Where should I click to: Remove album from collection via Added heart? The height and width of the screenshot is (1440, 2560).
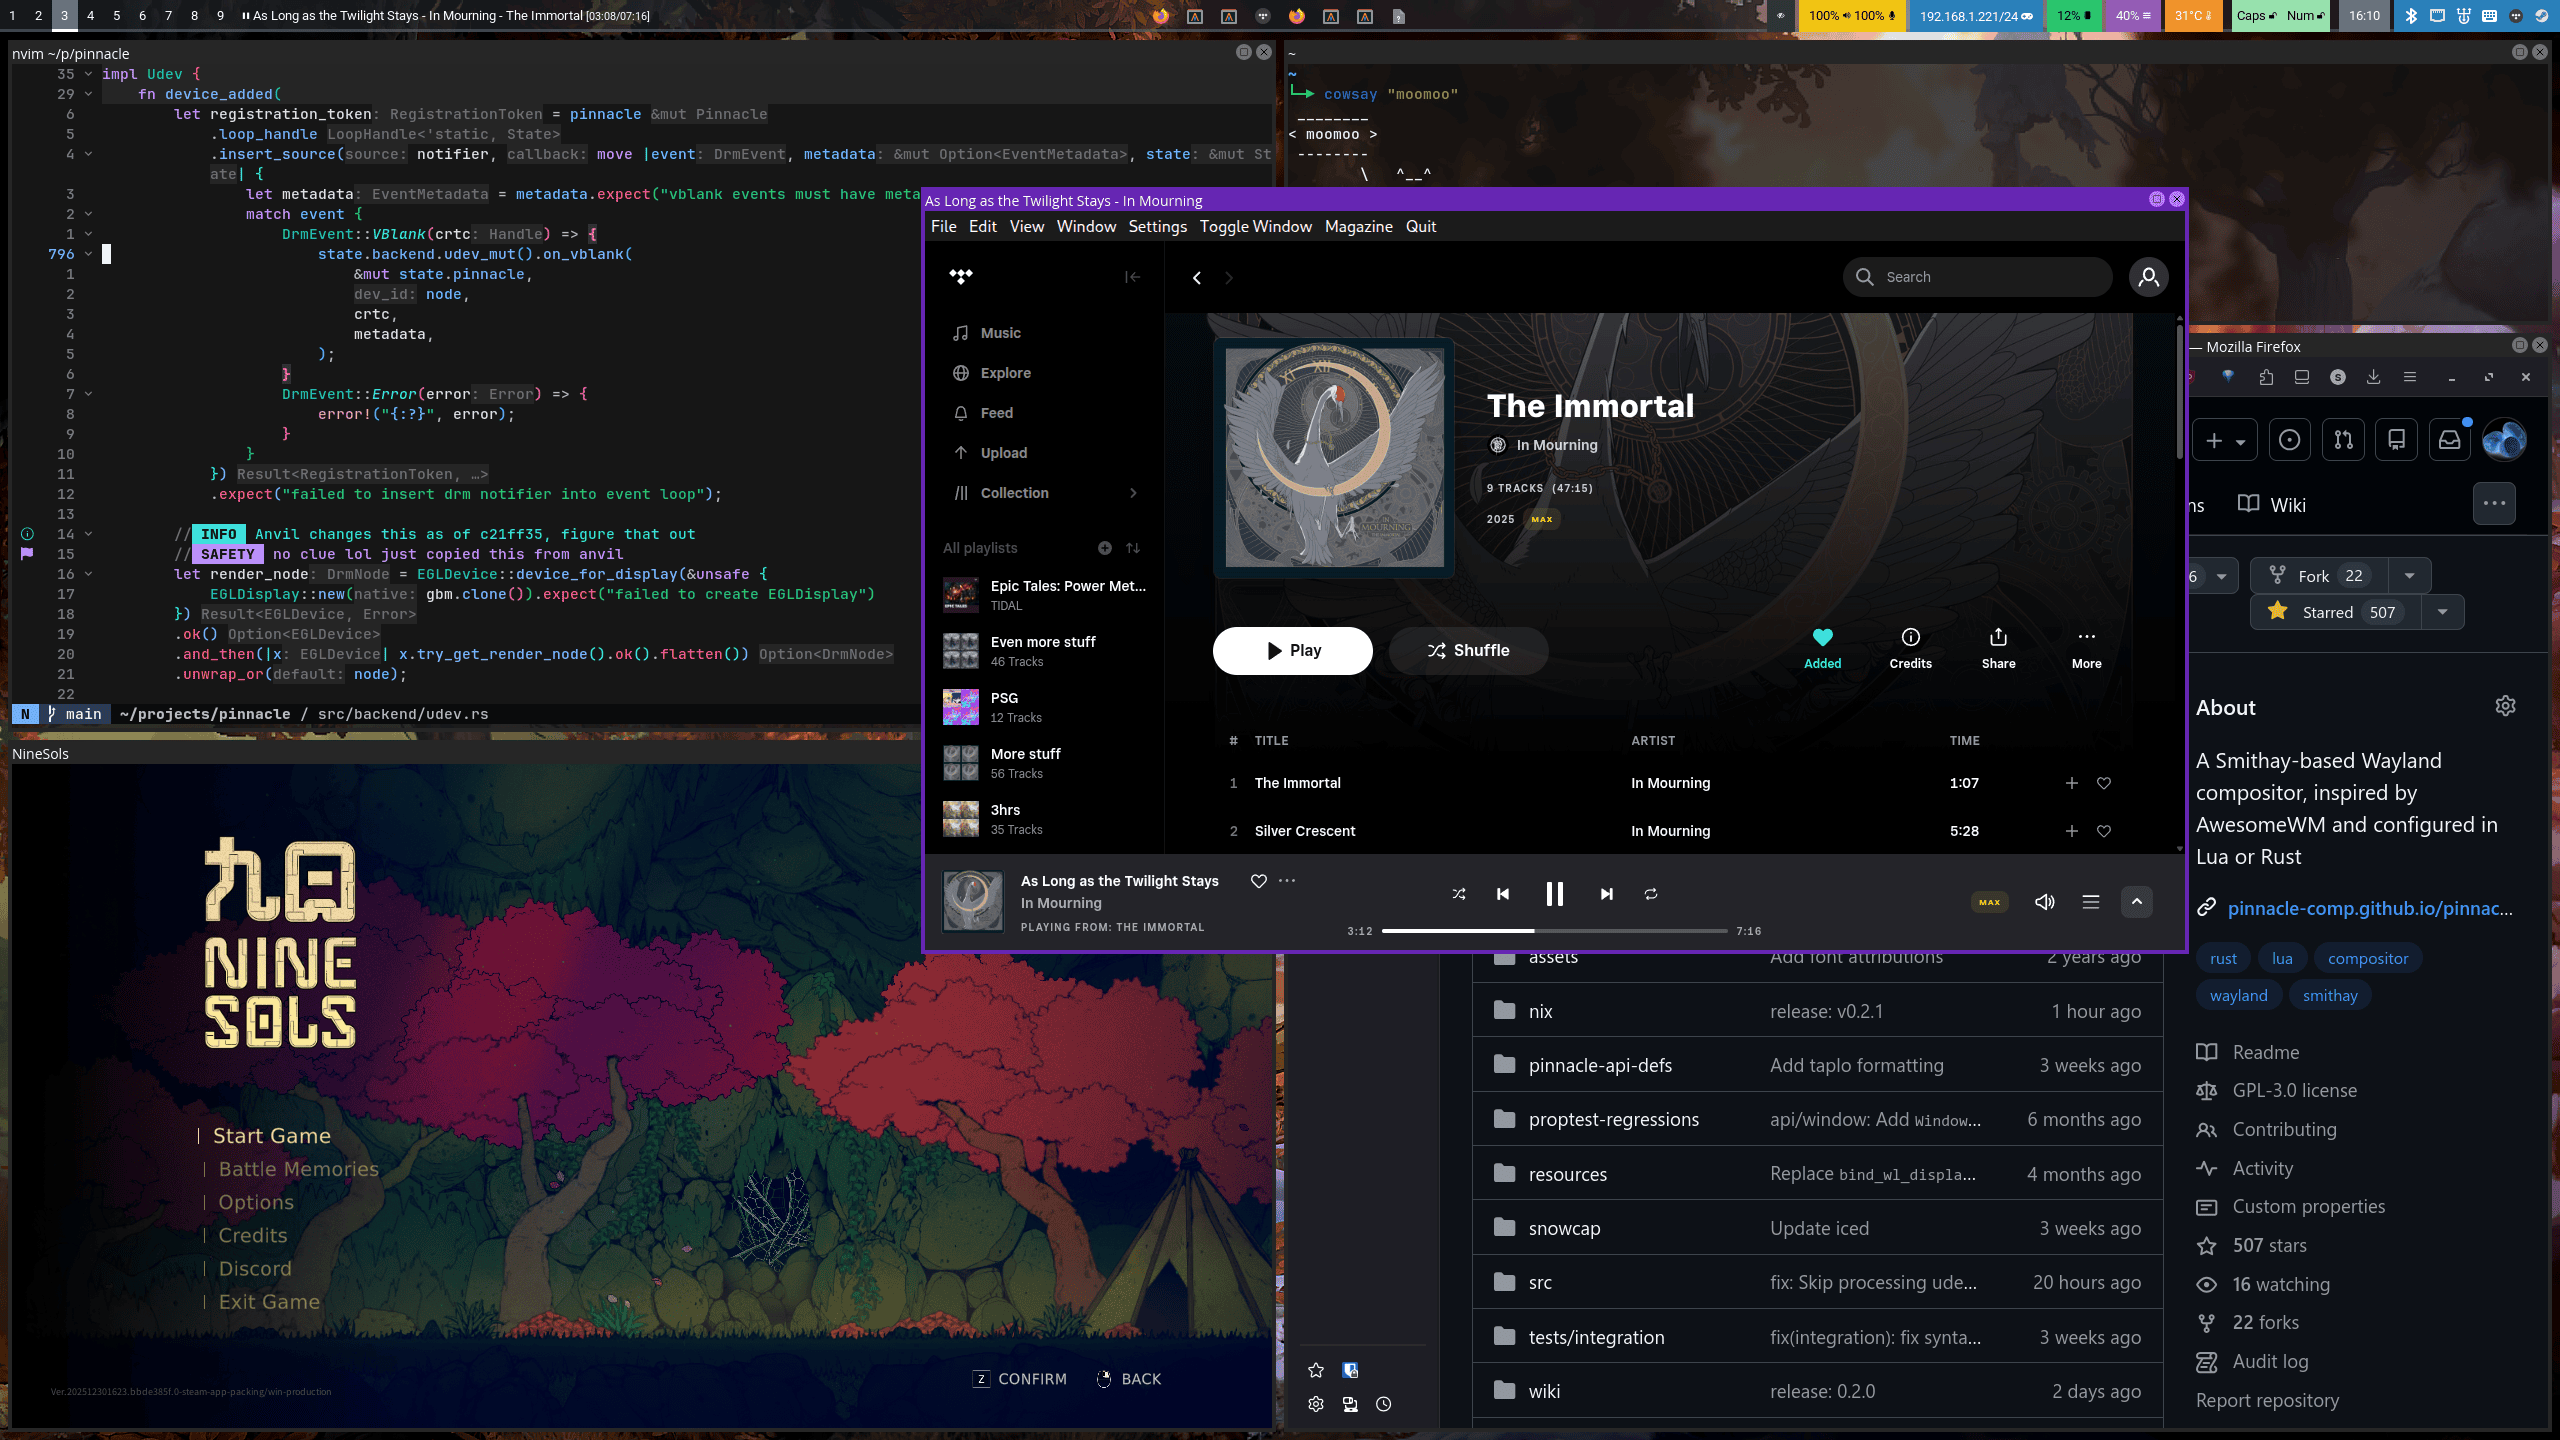(x=1822, y=648)
